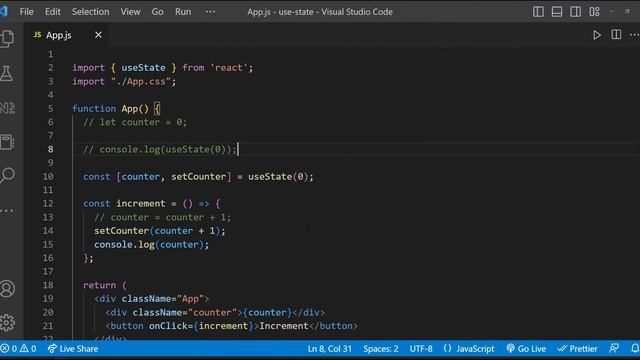Image resolution: width=640 pixels, height=360 pixels.
Task: Click 'setCounter' in the const declaration
Action: 198,177
